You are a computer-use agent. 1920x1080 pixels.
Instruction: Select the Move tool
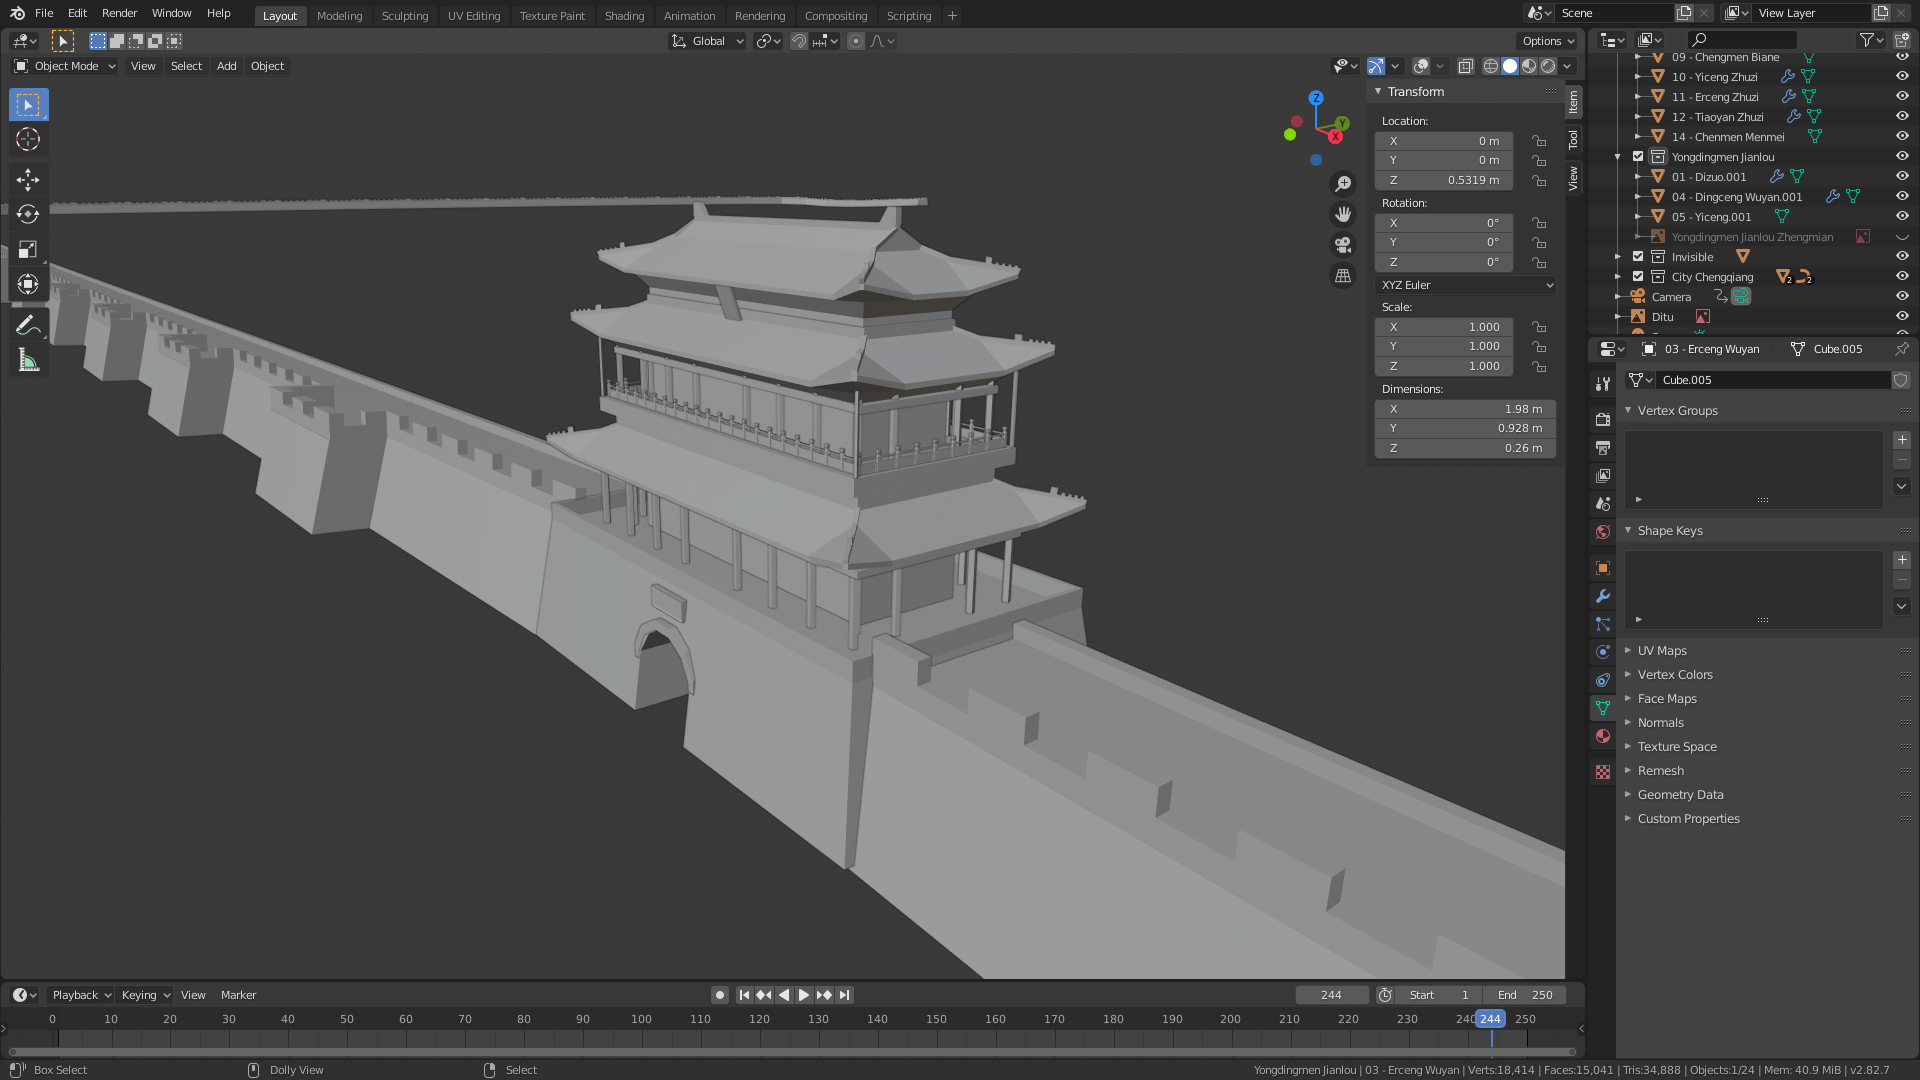[28, 179]
